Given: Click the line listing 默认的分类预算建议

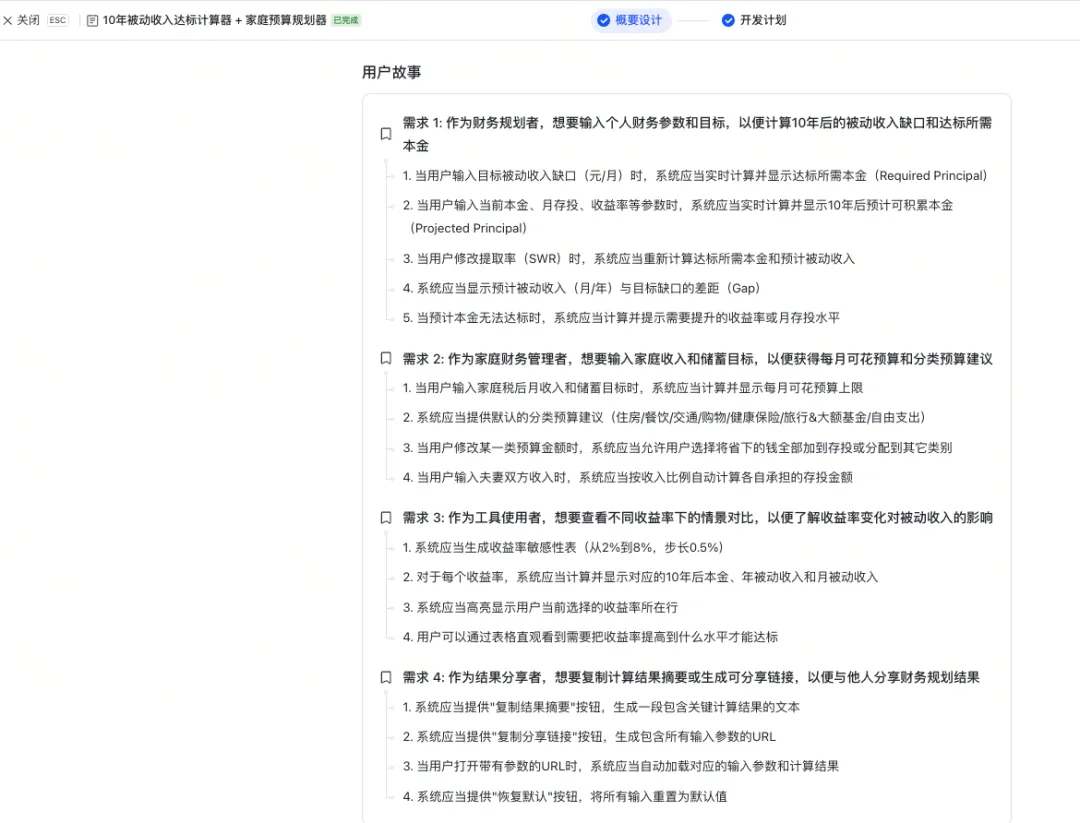Looking at the screenshot, I should tap(664, 417).
